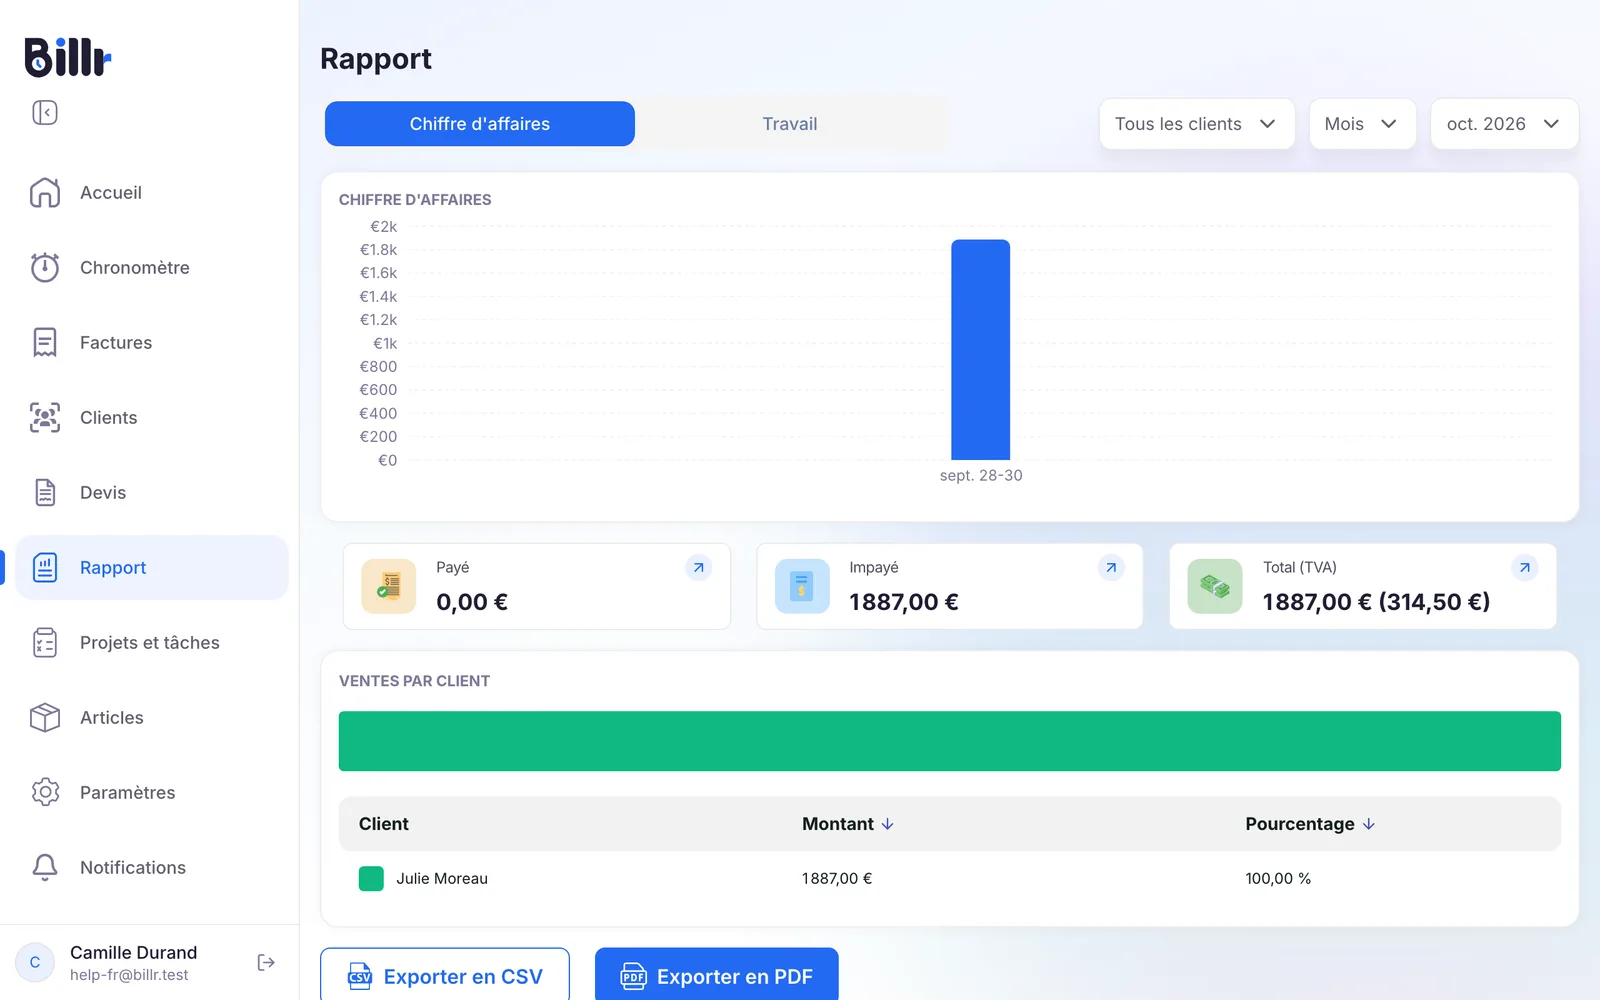Open the Clients icon in sidebar
This screenshot has height=1000, width=1600.
click(x=45, y=417)
